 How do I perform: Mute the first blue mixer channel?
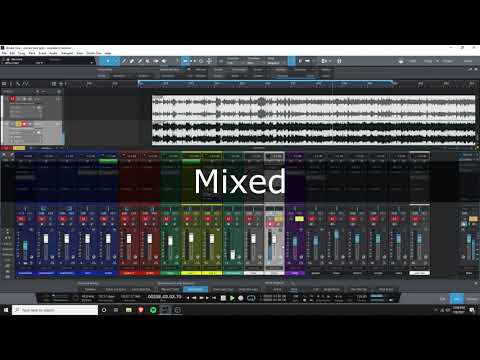click(21, 219)
